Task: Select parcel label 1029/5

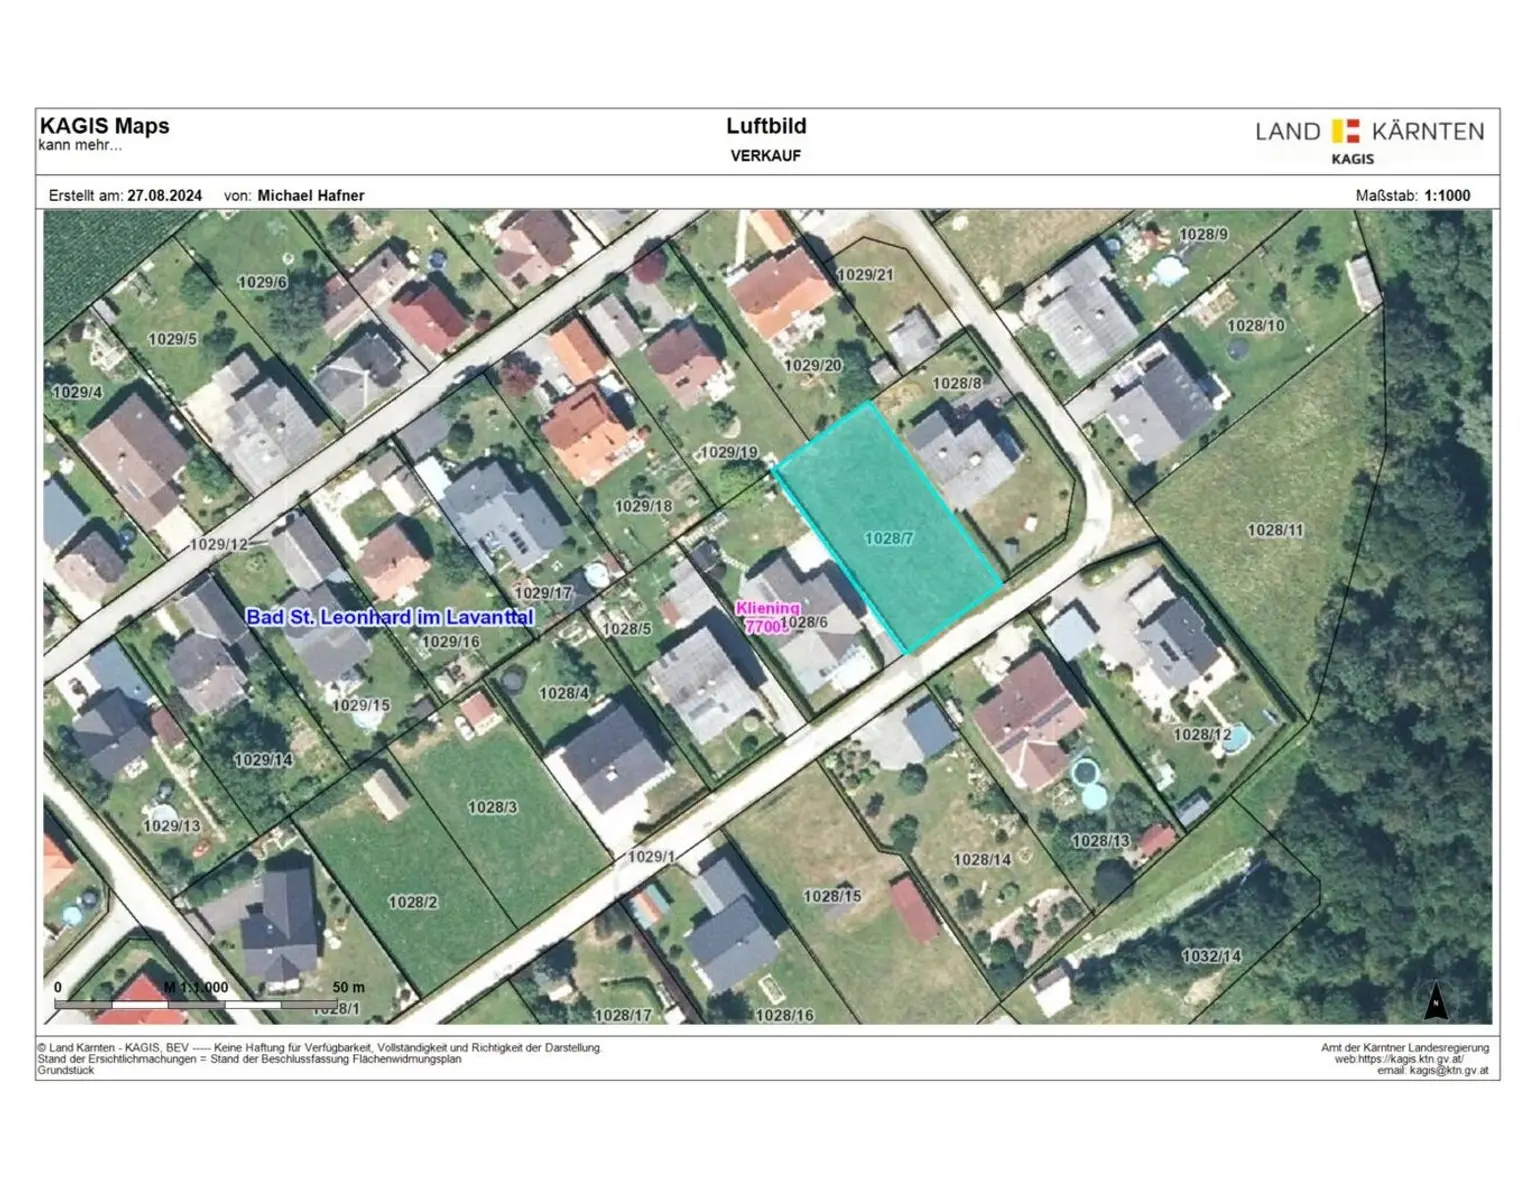Action: [x=173, y=339]
